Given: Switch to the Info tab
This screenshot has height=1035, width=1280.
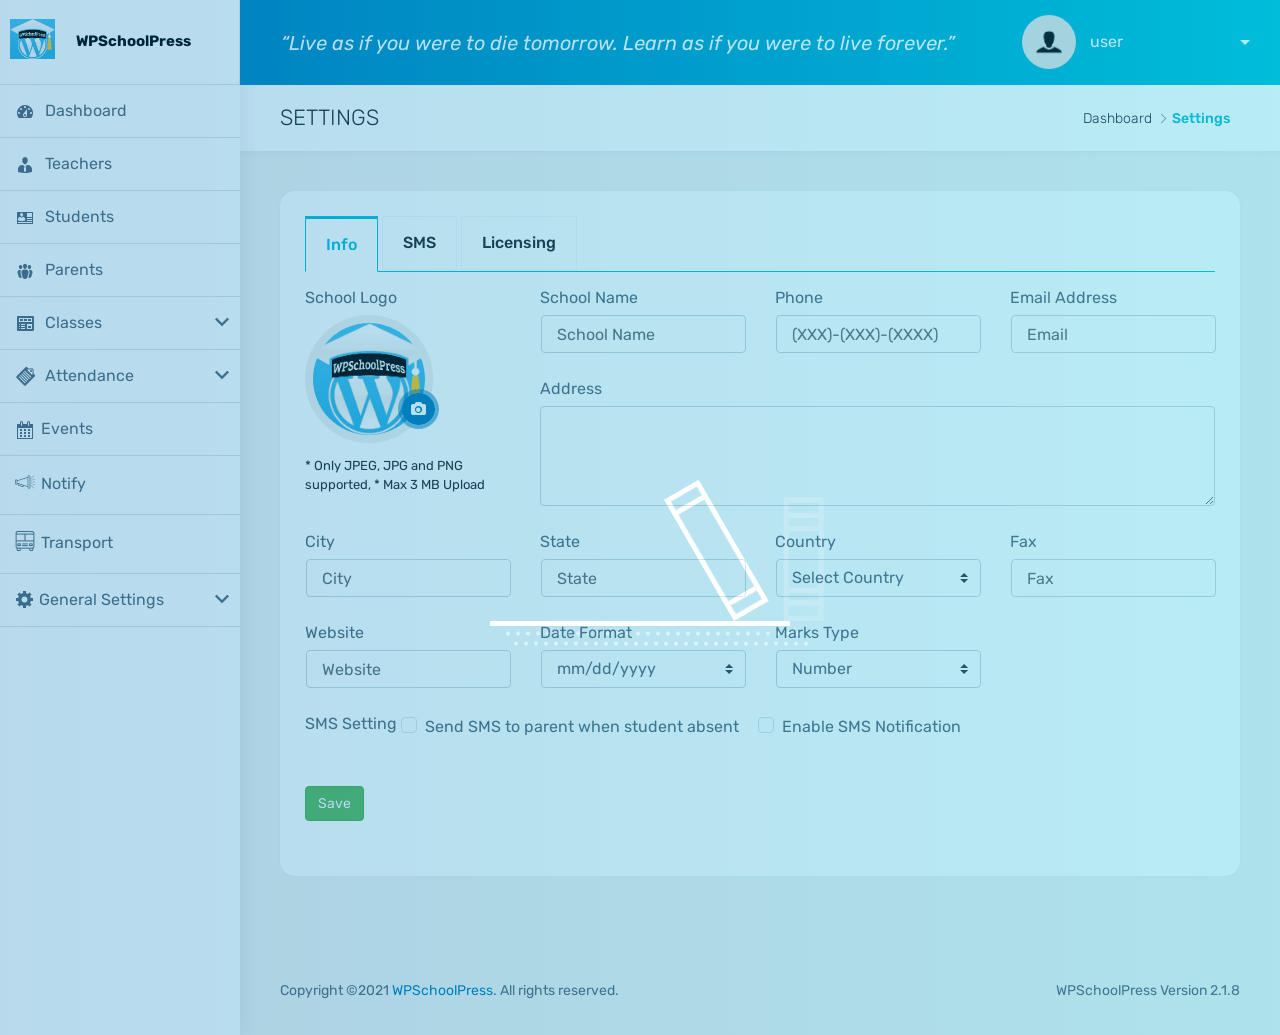Looking at the screenshot, I should [x=341, y=244].
